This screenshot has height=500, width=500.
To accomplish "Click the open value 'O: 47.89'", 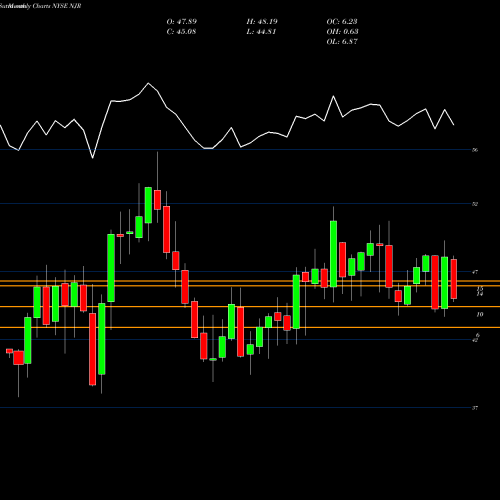I will tap(182, 22).
